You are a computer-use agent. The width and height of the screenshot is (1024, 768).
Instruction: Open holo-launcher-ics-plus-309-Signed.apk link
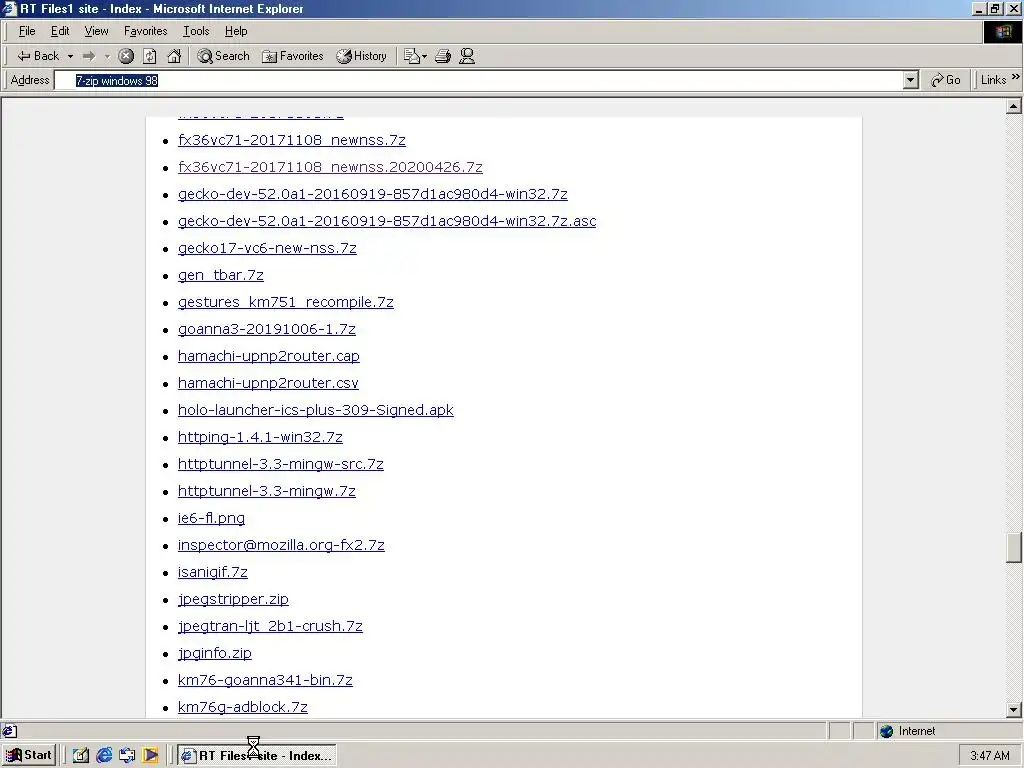(x=315, y=410)
